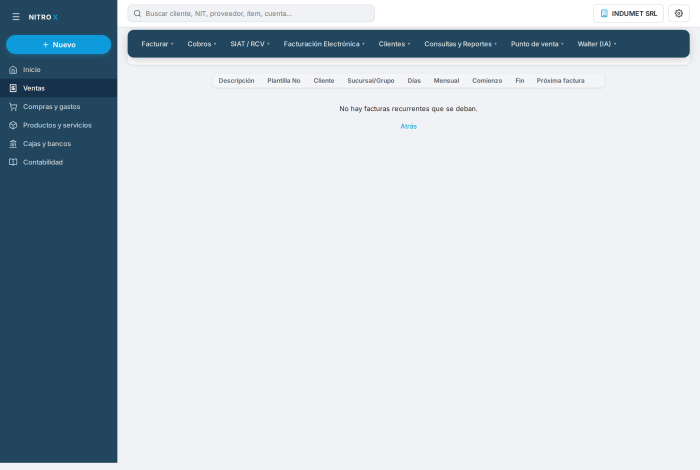
Task: Navigate to Cajas y bancos
Action: tap(58, 144)
